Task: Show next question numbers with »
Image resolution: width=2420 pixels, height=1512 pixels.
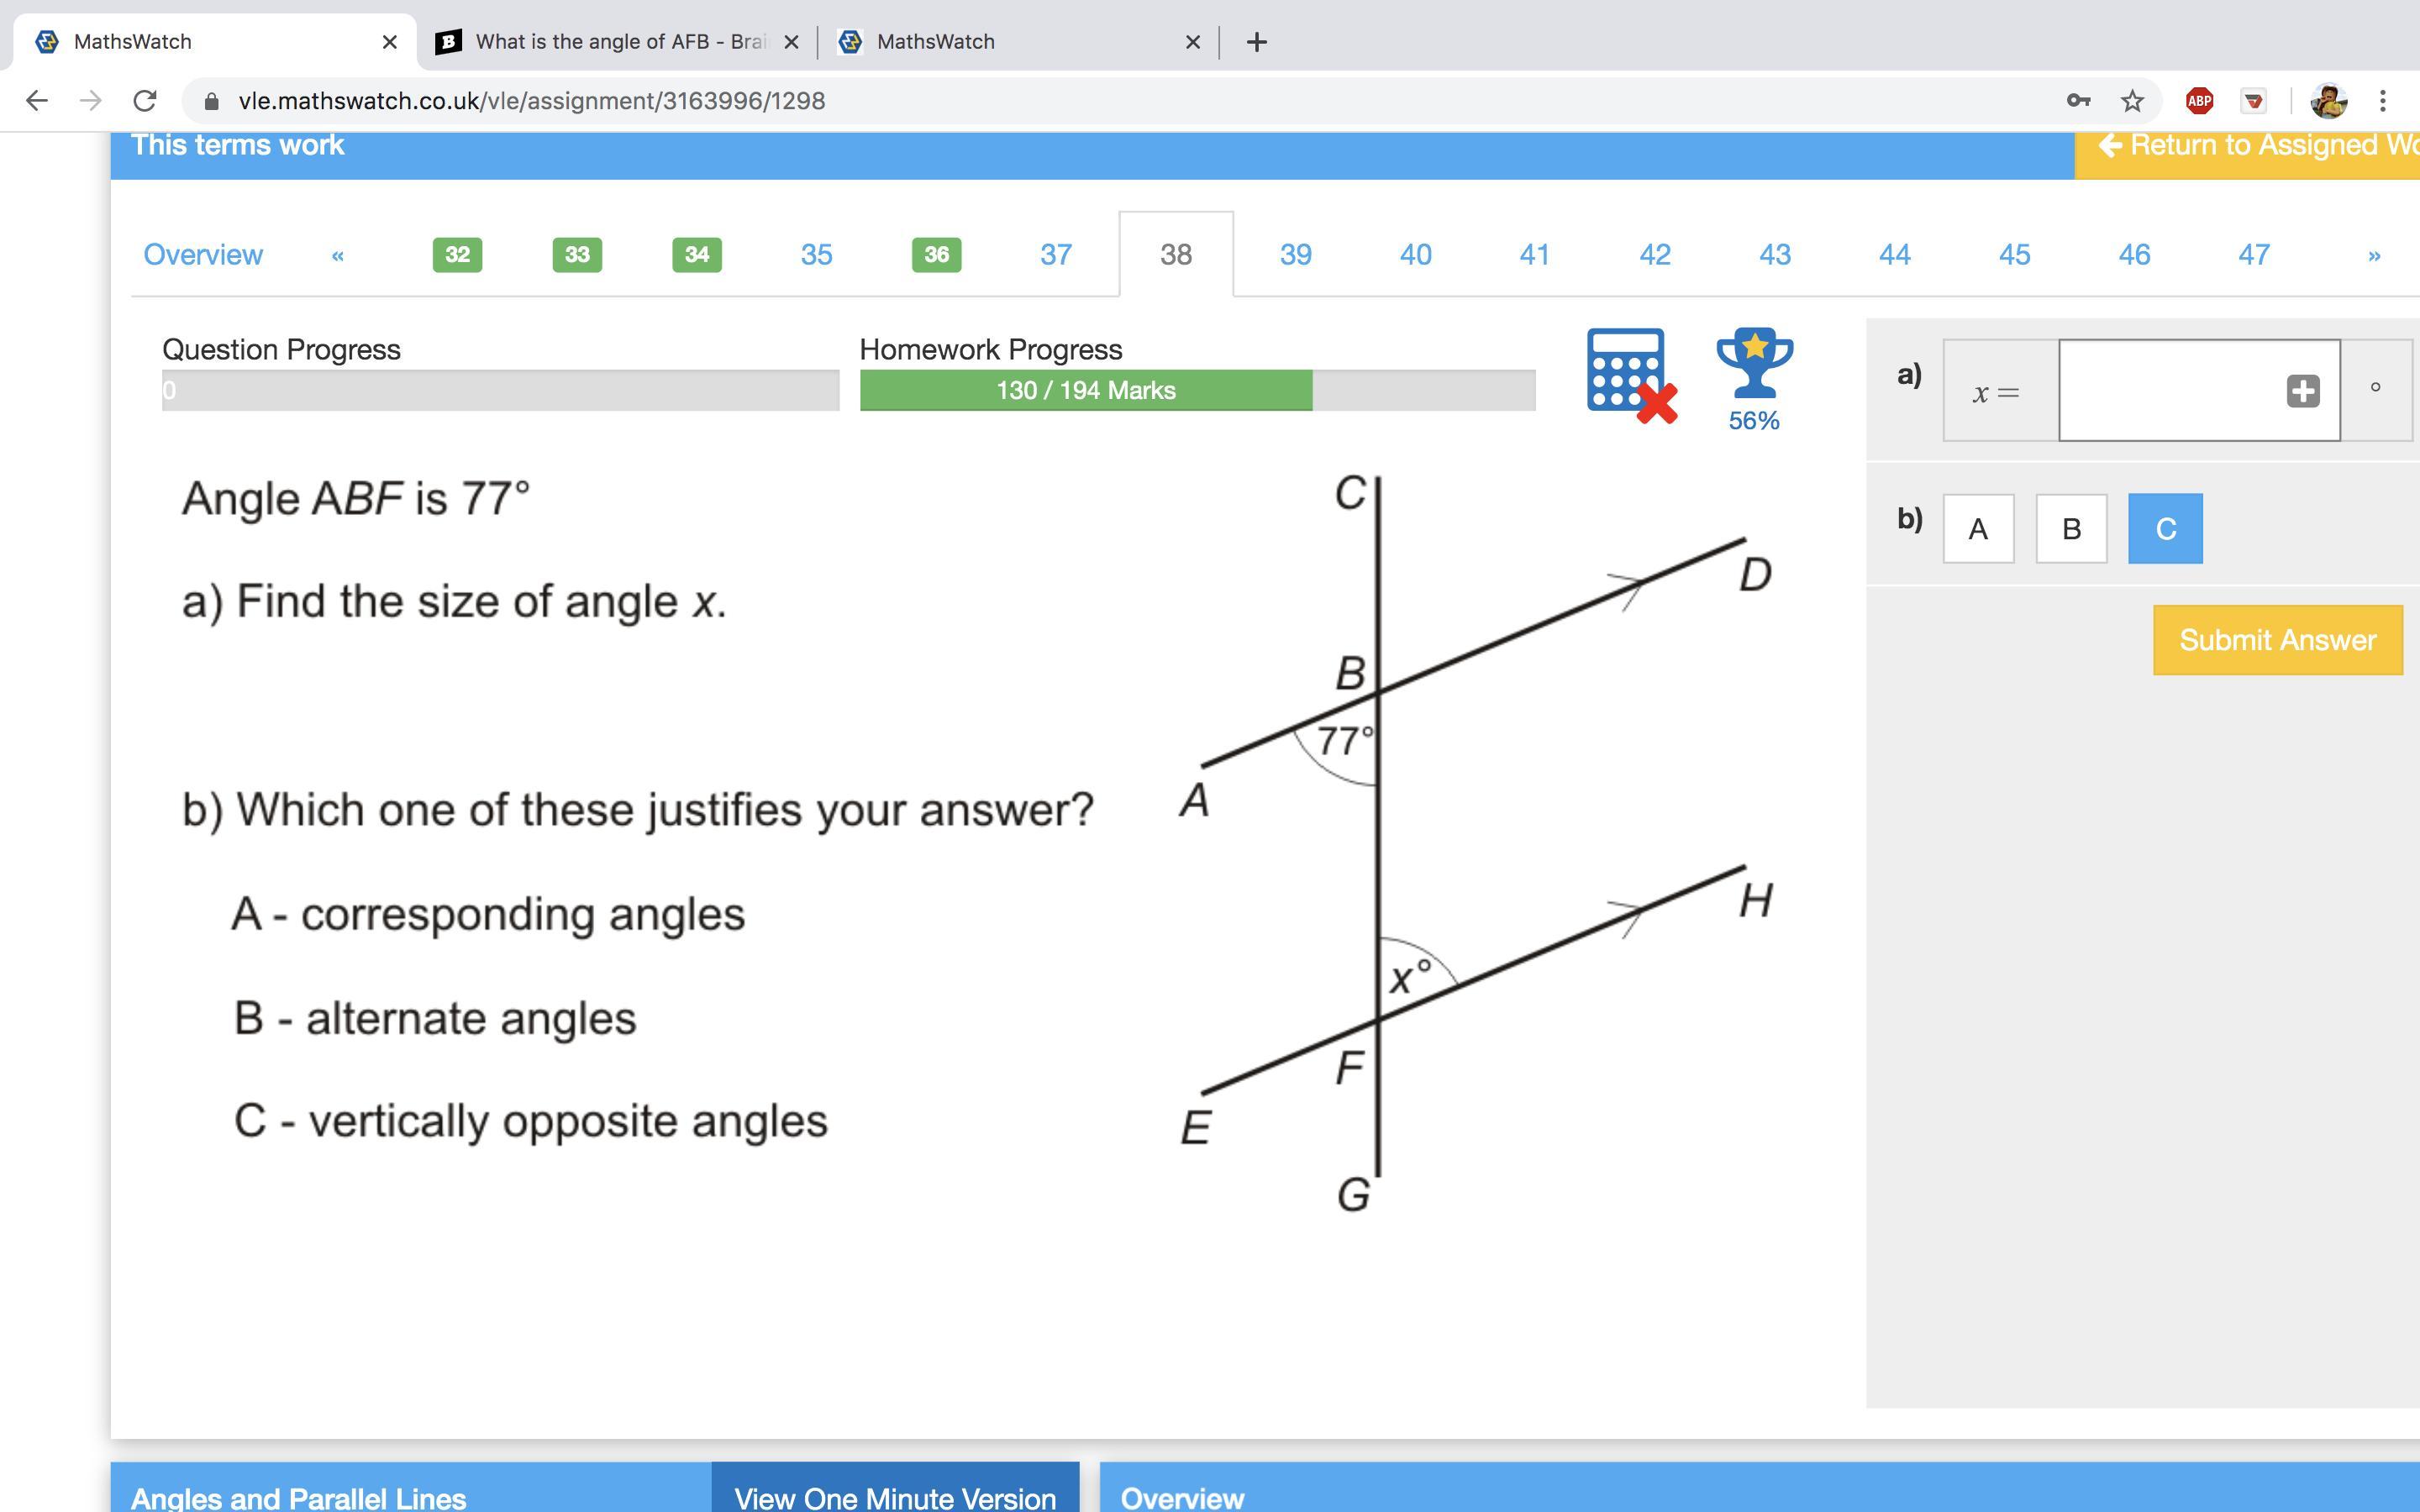Action: click(x=2374, y=256)
